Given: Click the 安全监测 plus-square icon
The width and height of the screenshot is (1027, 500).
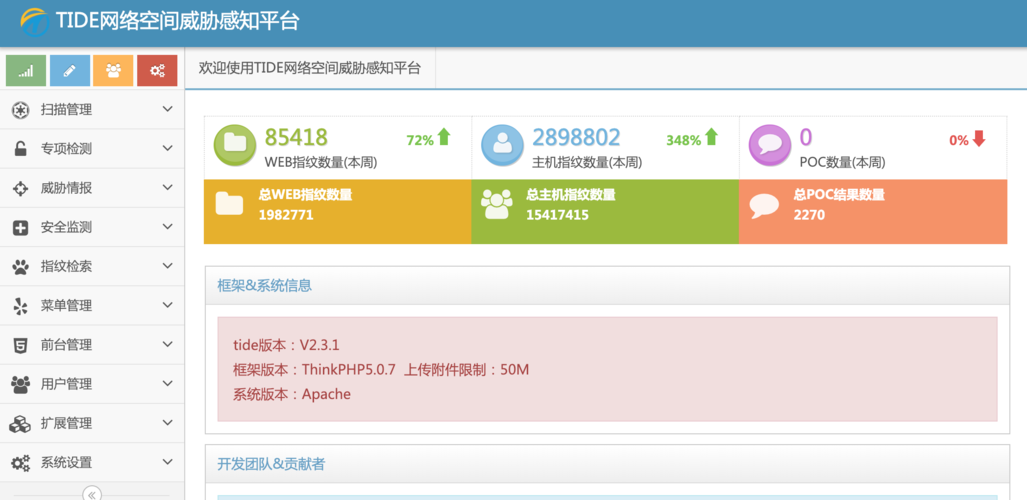Looking at the screenshot, I should point(21,228).
